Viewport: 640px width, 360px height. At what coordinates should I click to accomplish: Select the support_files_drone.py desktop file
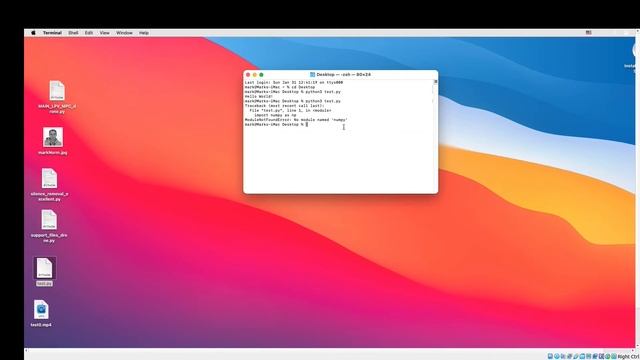tap(49, 220)
